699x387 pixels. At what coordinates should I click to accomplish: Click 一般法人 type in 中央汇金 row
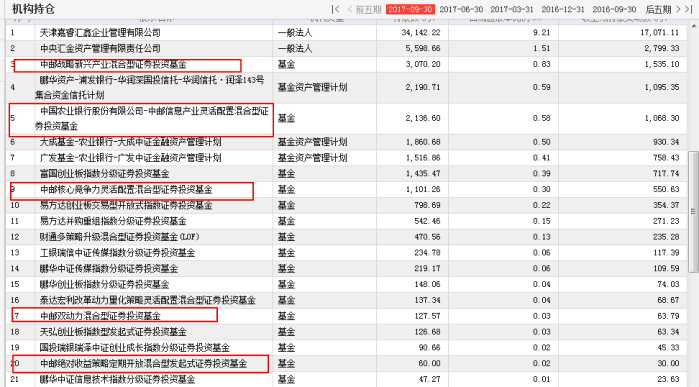point(295,48)
